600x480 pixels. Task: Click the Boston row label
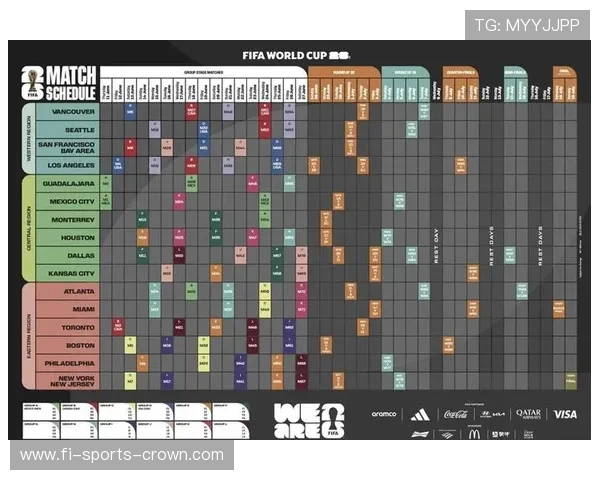[x=68, y=345]
